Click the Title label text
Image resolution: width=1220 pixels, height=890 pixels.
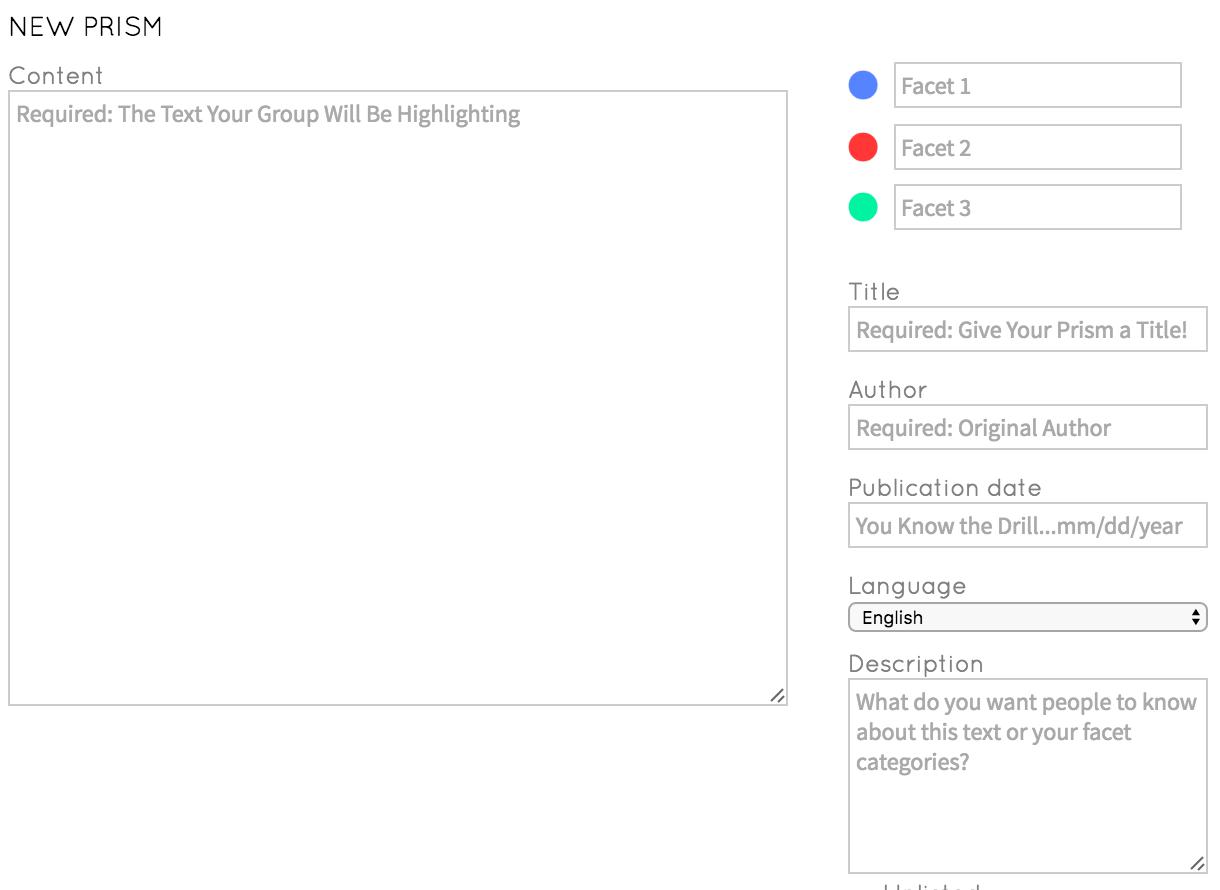[x=874, y=292]
